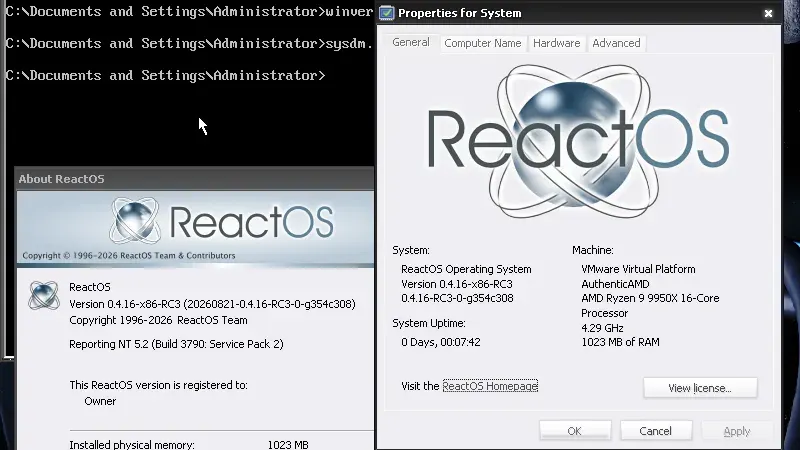Open the View license... dialog
Viewport: 800px width, 450px height.
[x=700, y=388]
